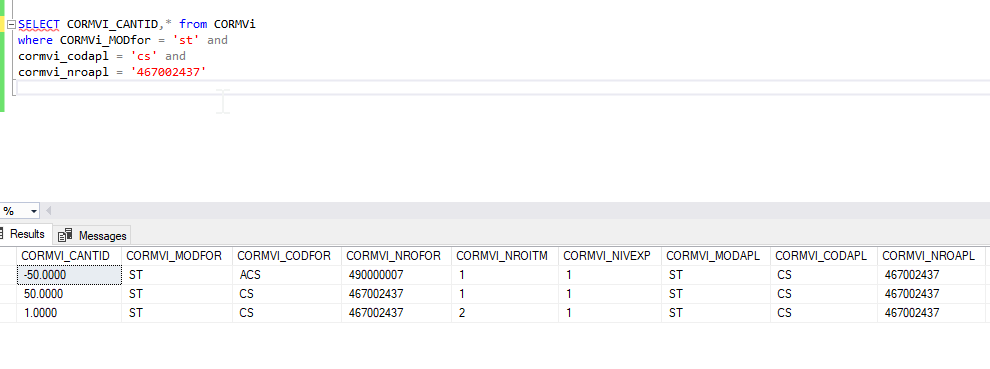Click the 1.0000 cell in row three
The width and height of the screenshot is (990, 369).
pyautogui.click(x=69, y=313)
